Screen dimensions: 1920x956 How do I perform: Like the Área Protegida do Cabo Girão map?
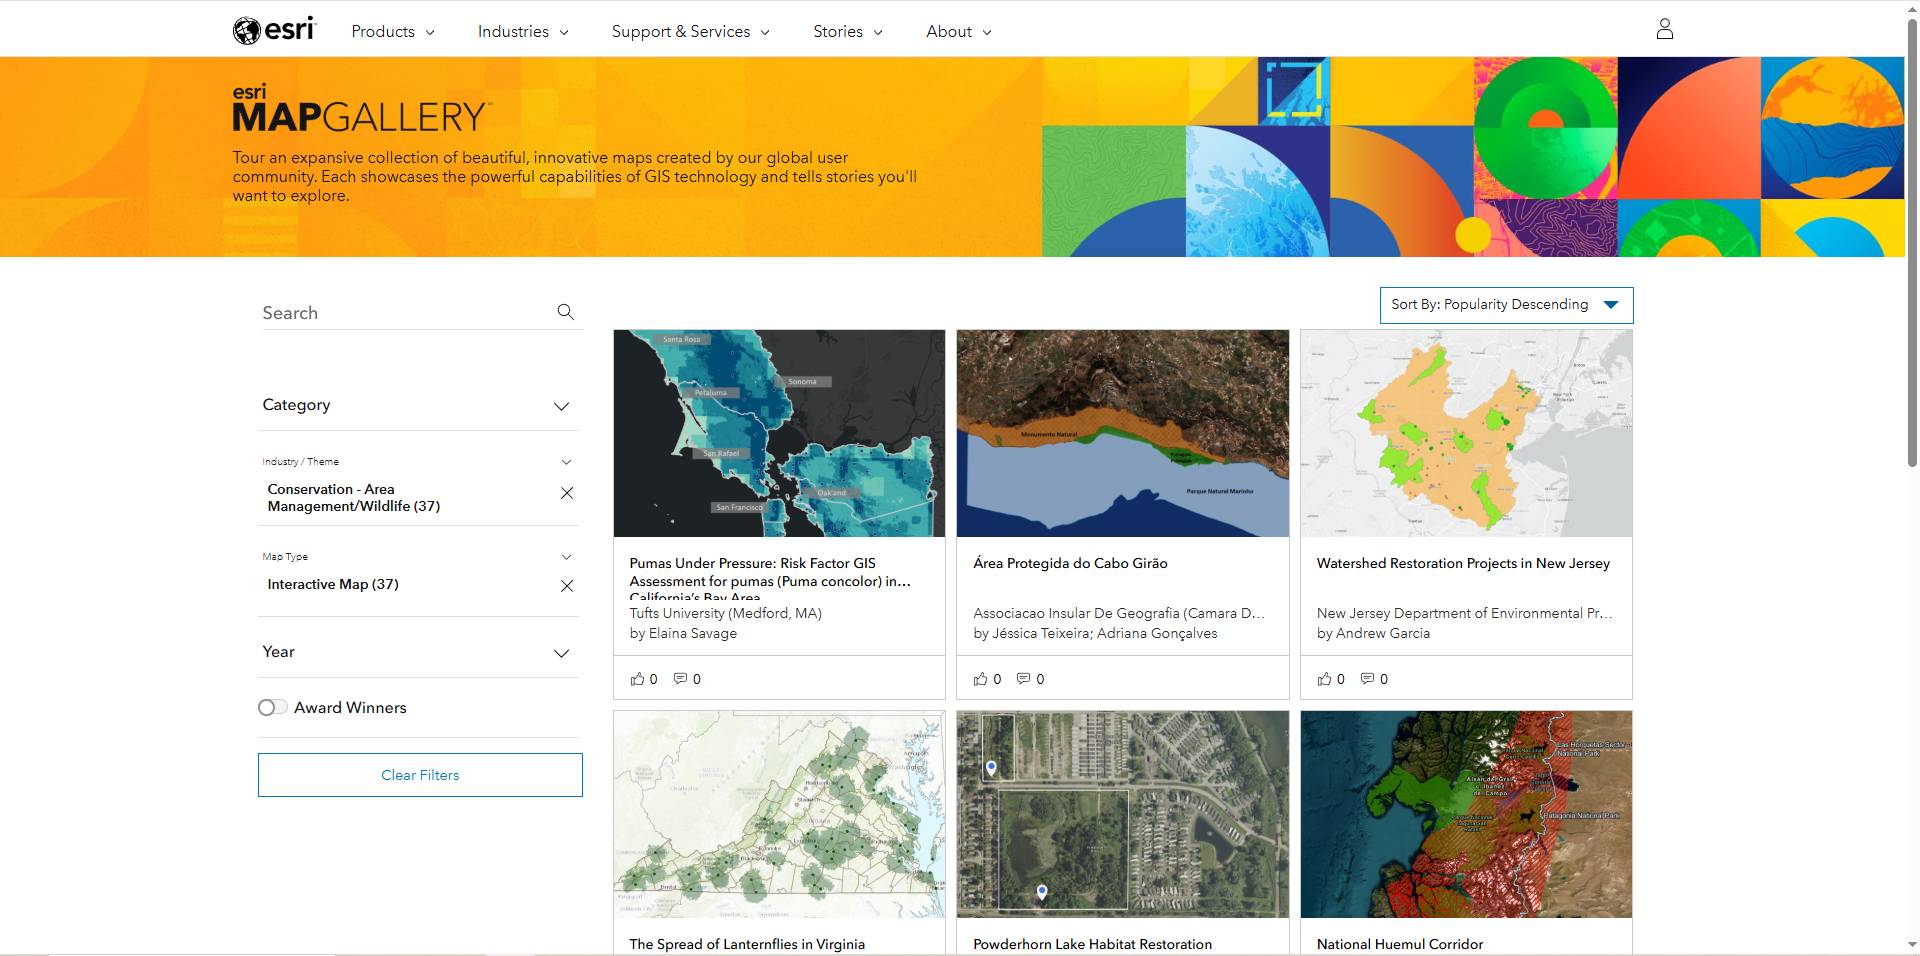[980, 679]
